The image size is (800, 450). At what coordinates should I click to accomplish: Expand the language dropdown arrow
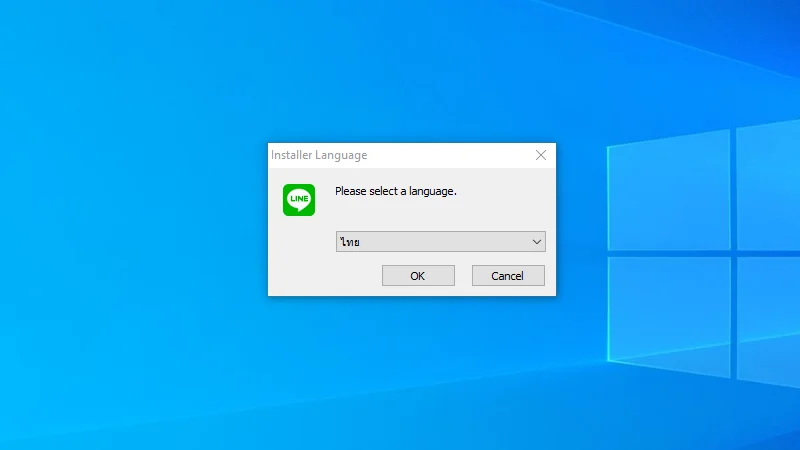coord(537,242)
